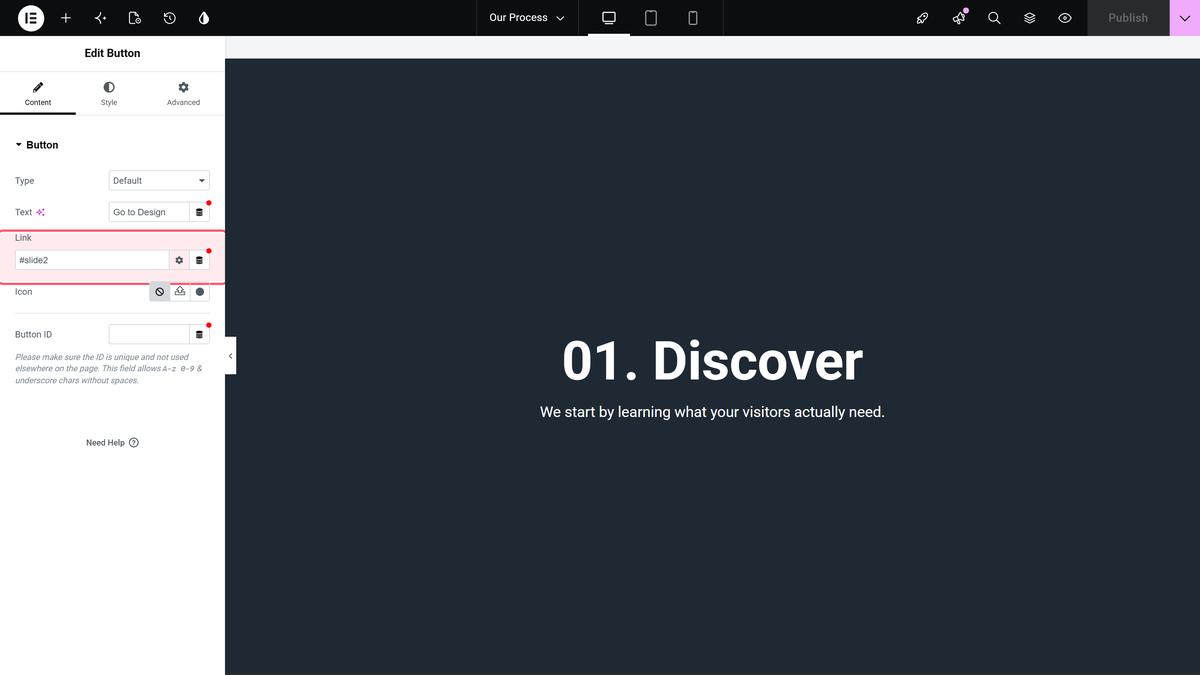Collapse the Button section
This screenshot has height=675, width=1200.
(37, 145)
